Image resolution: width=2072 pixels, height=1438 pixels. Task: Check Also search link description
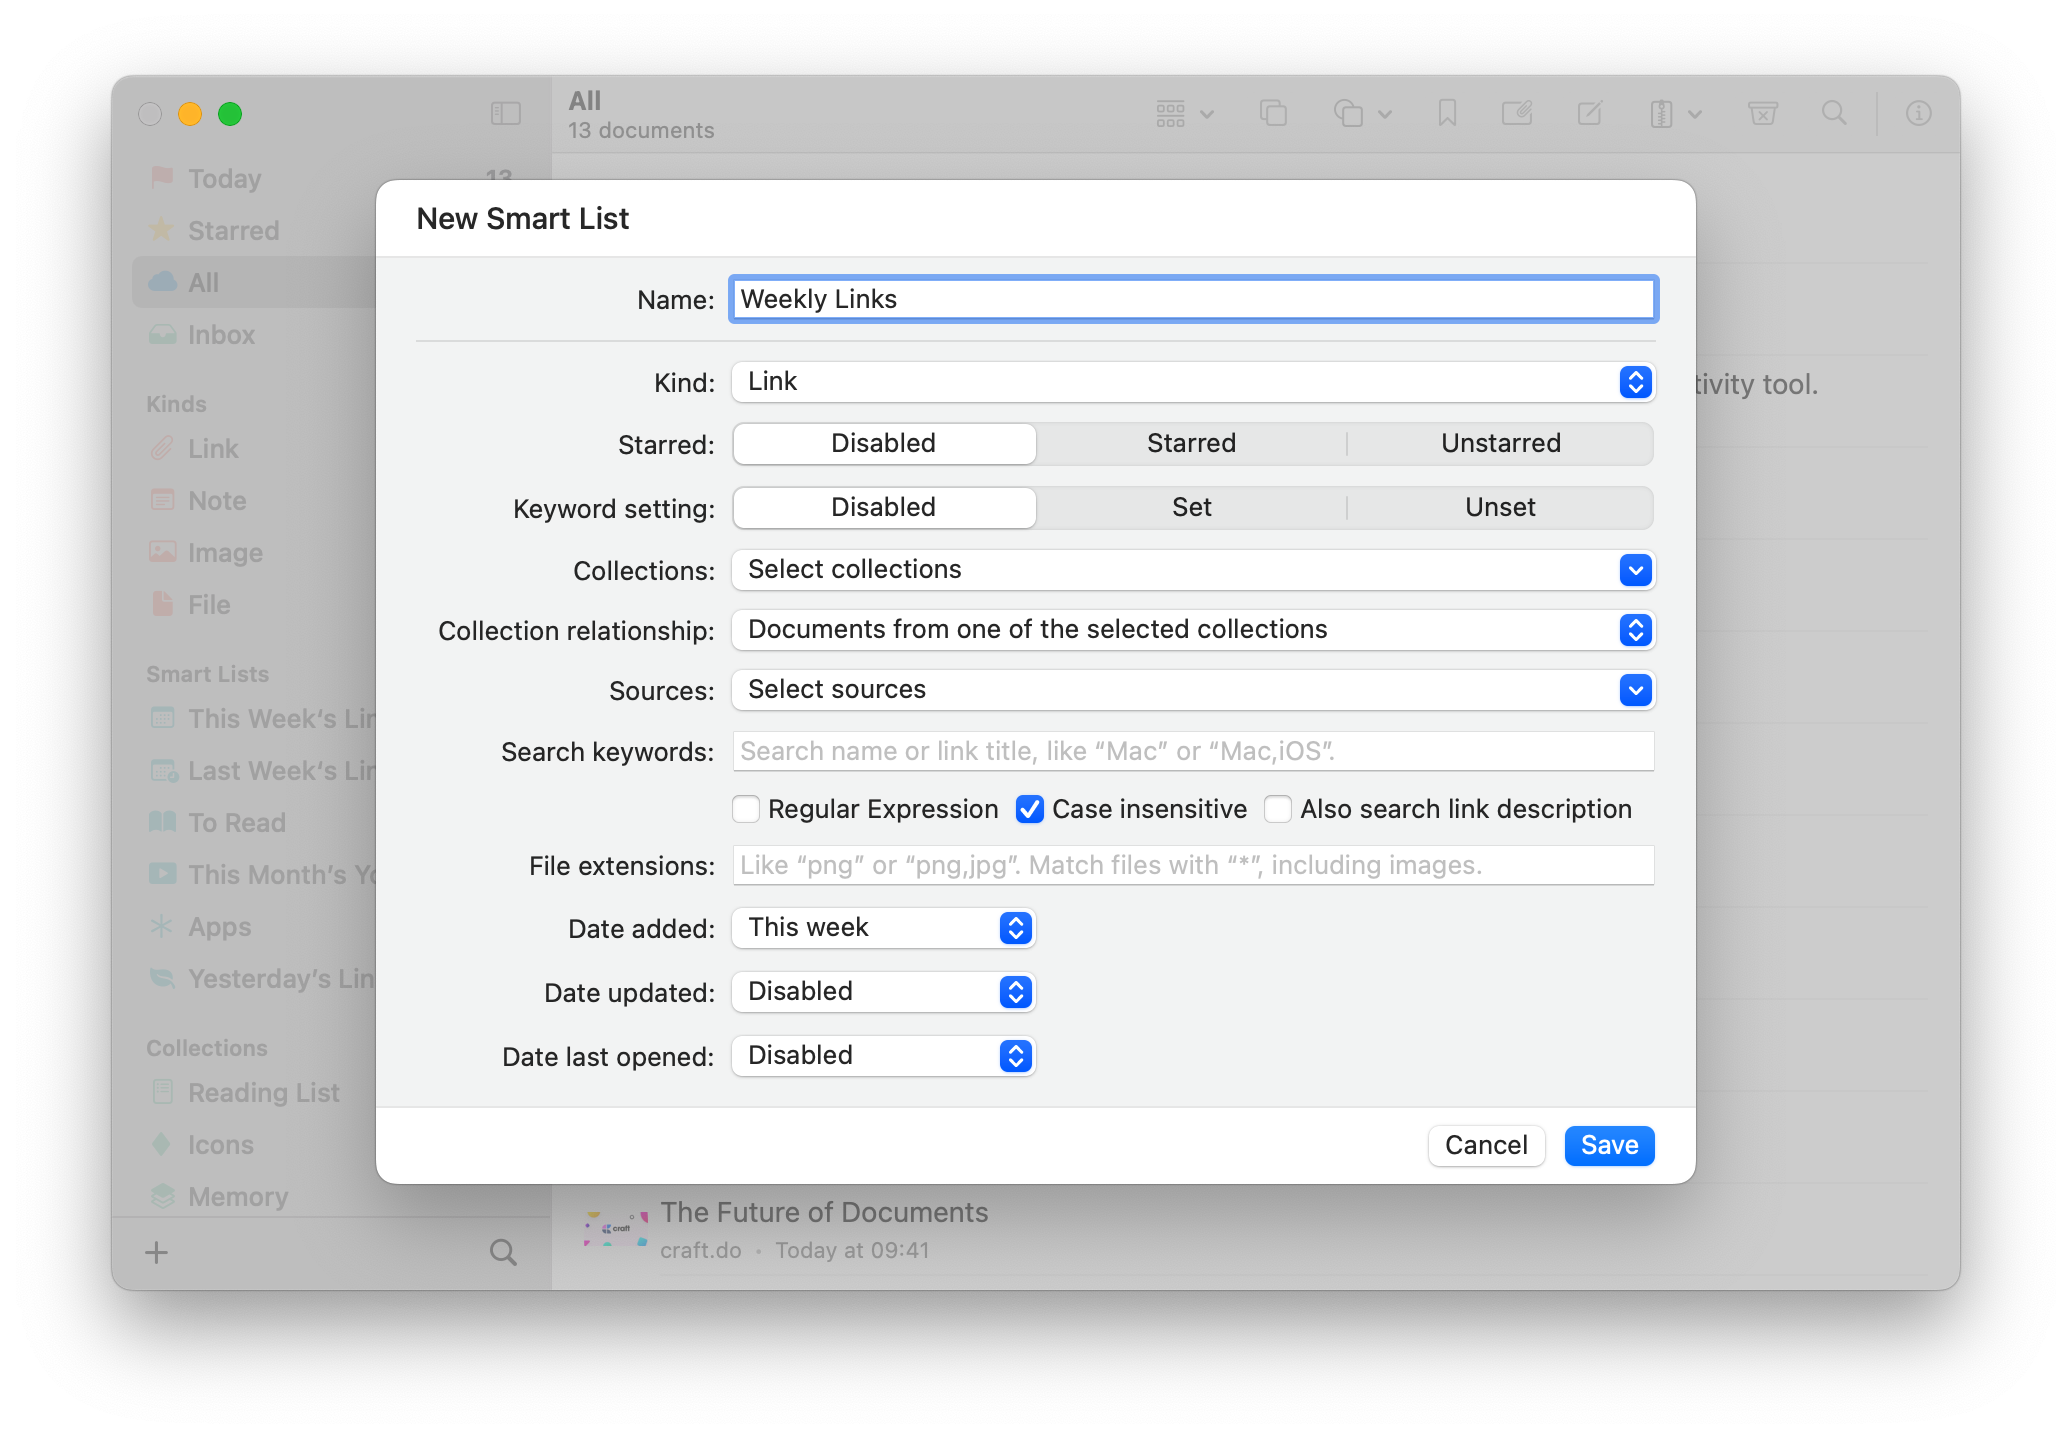(x=1278, y=809)
